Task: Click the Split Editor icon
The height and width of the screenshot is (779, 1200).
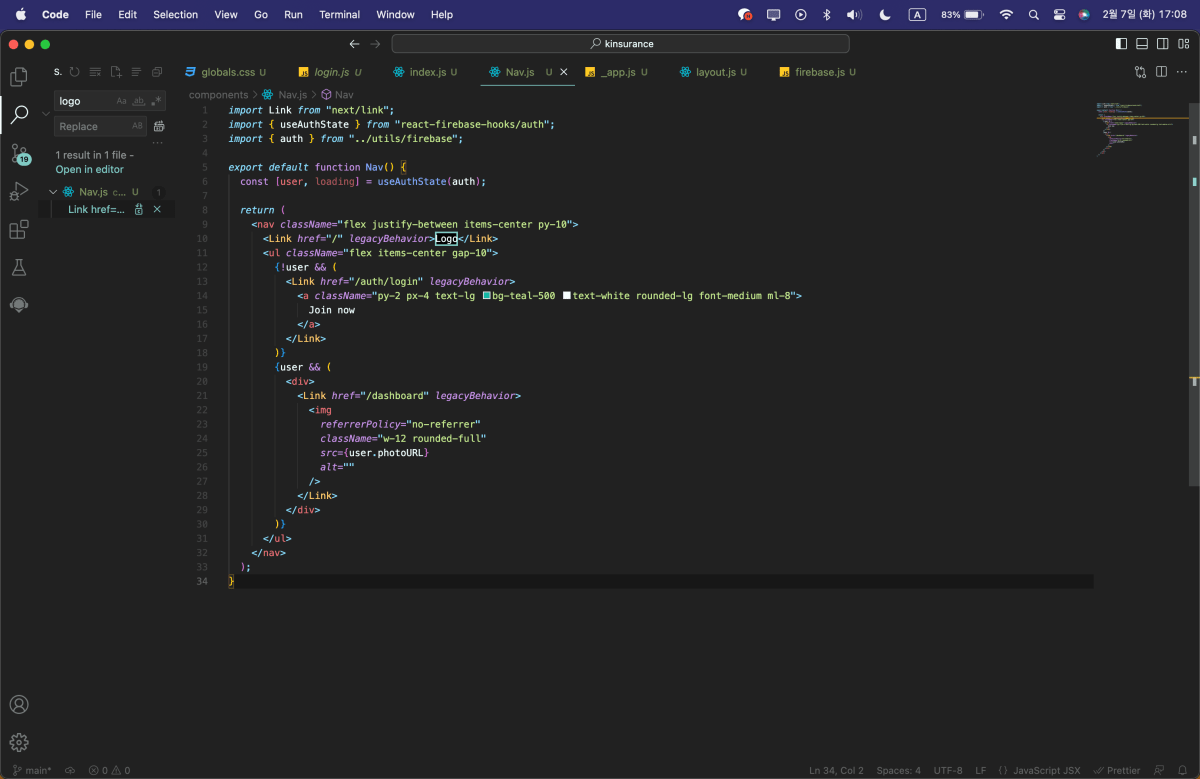Action: click(1160, 72)
